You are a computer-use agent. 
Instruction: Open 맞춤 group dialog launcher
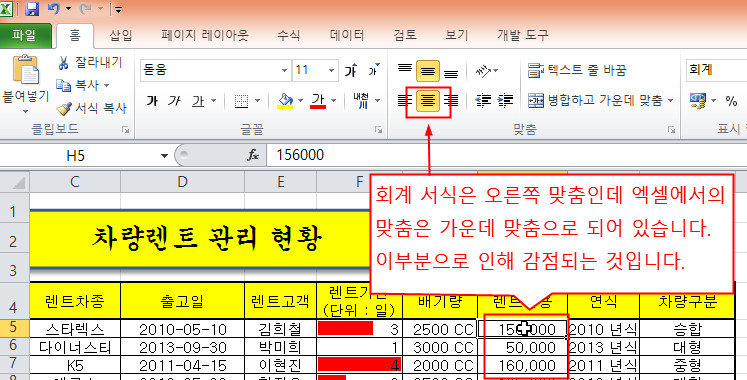[671, 130]
